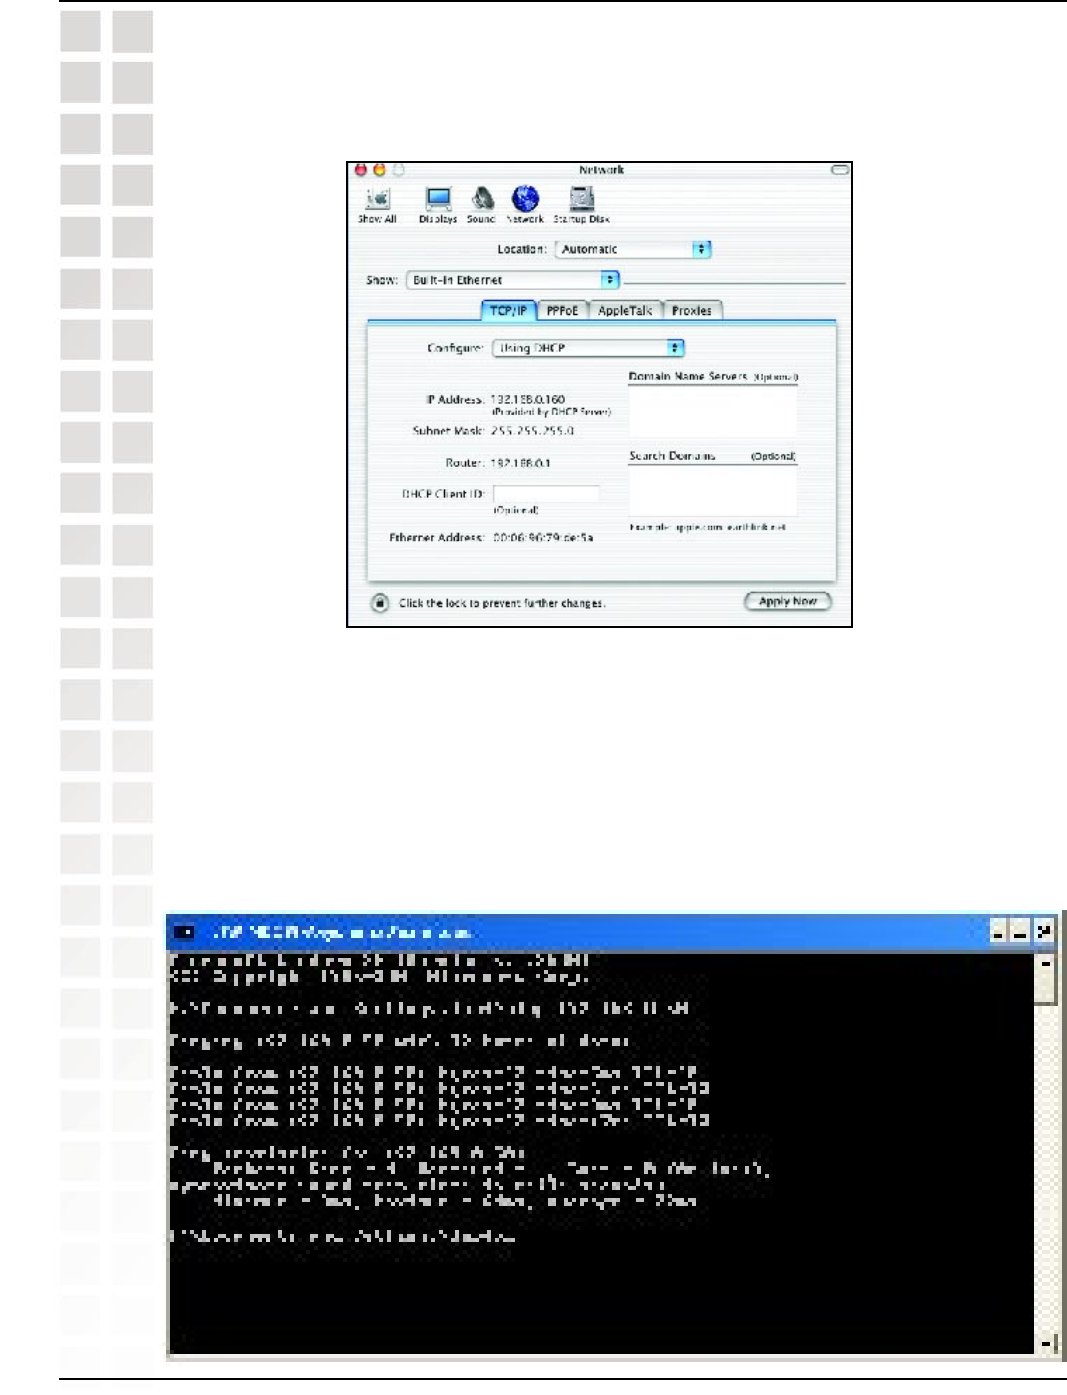Click the Domain Name Servers text box
Image resolution: width=1067 pixels, height=1395 pixels.
coord(713,410)
